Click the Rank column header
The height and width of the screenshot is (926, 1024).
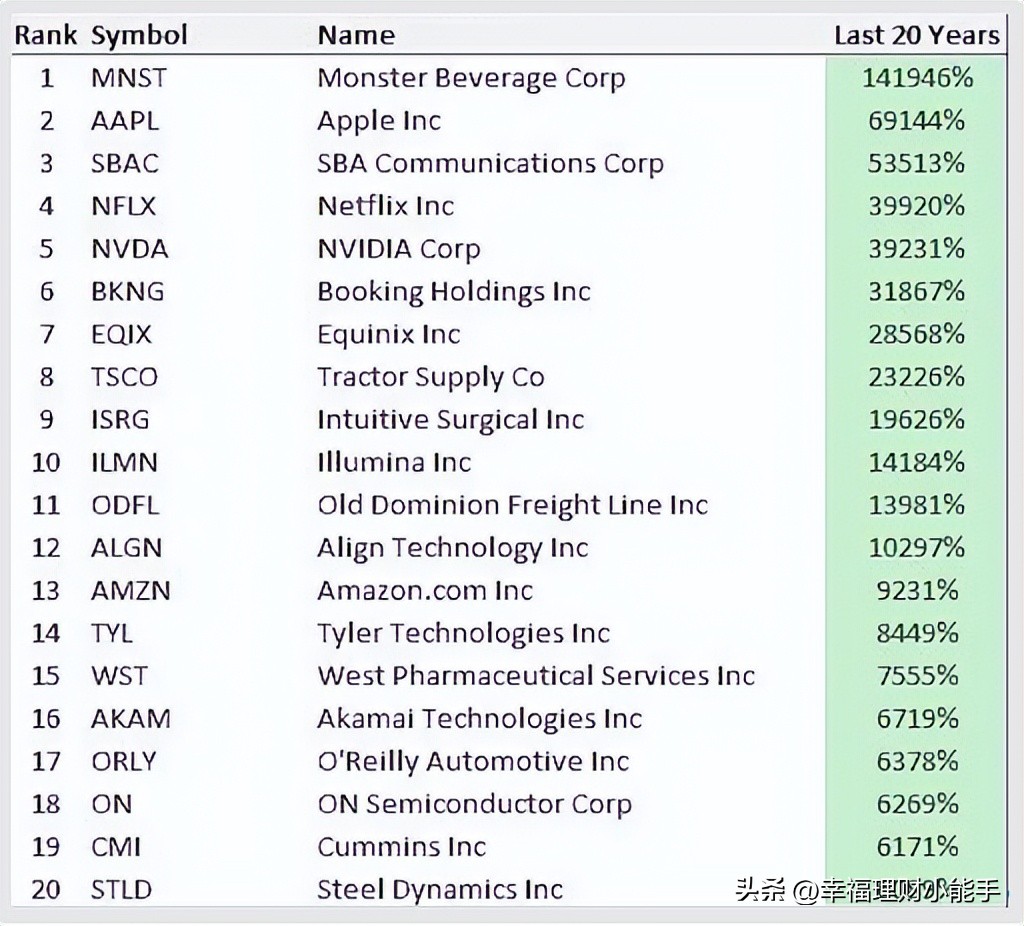[x=46, y=36]
